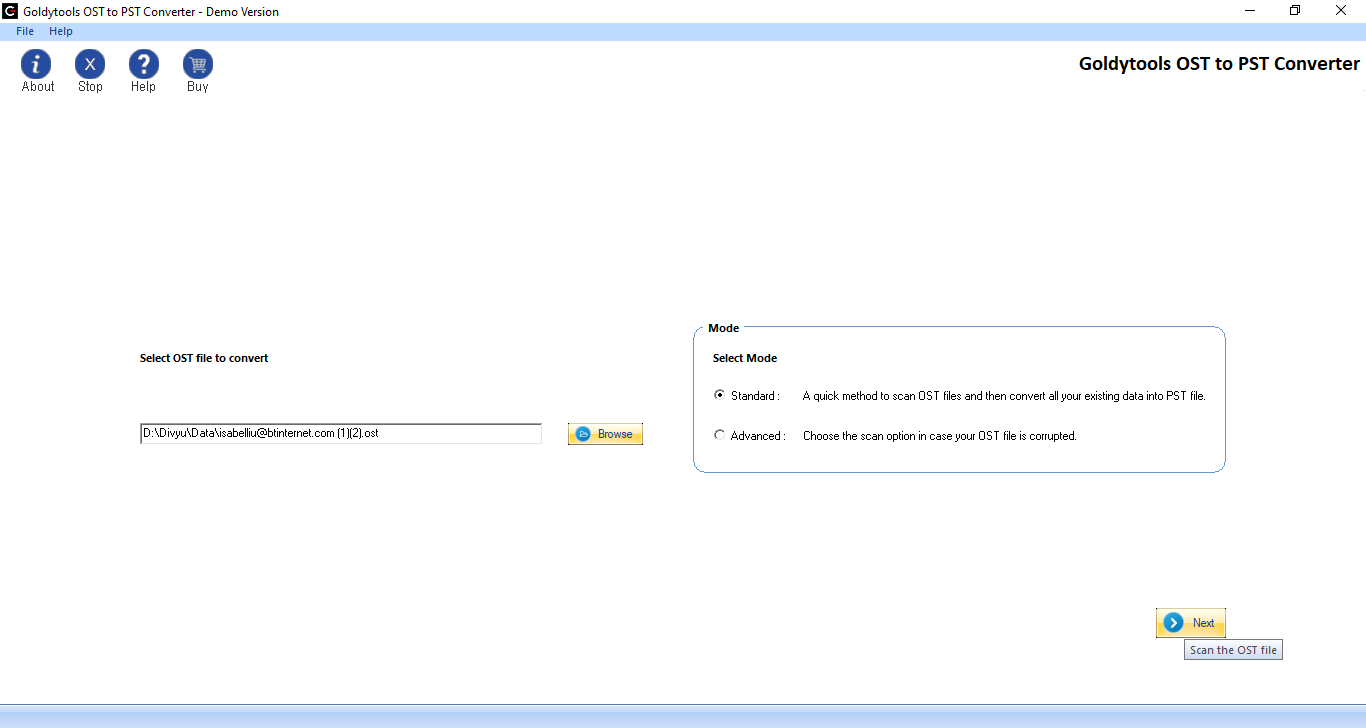Click the Mode group box header

click(723, 327)
